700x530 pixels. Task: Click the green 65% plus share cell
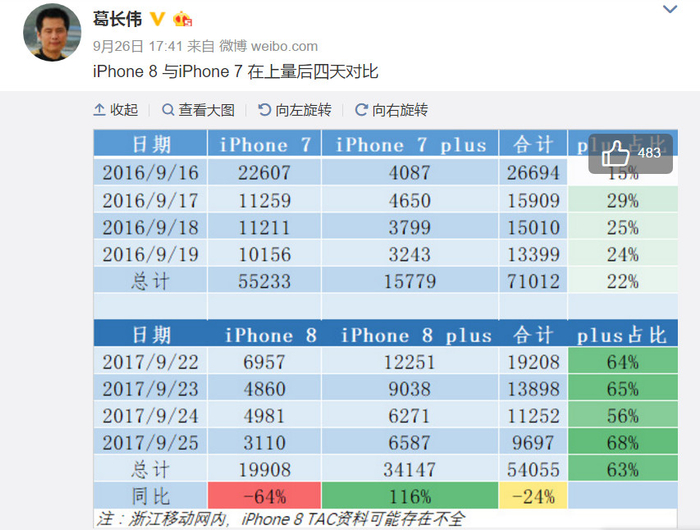623,388
